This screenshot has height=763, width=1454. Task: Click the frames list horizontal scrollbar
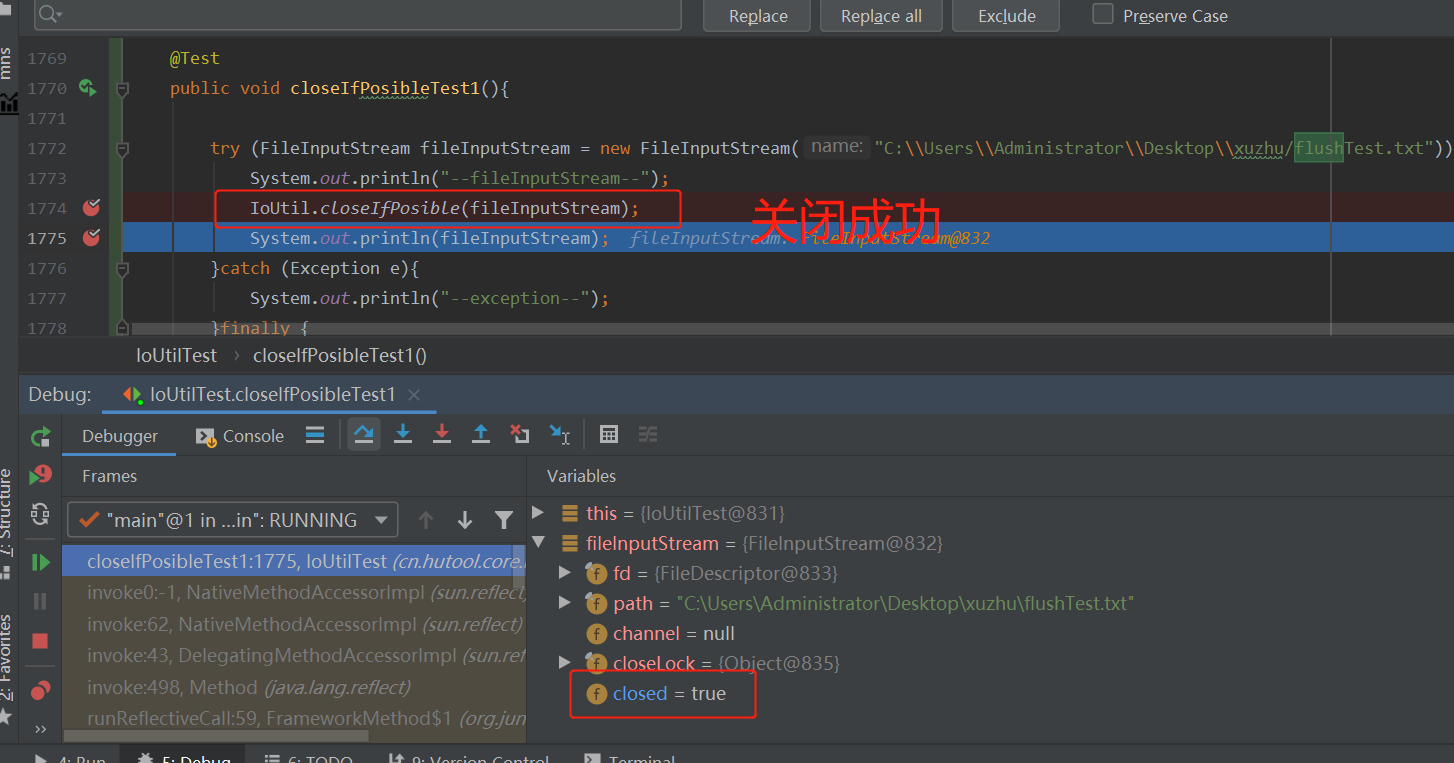(216, 736)
